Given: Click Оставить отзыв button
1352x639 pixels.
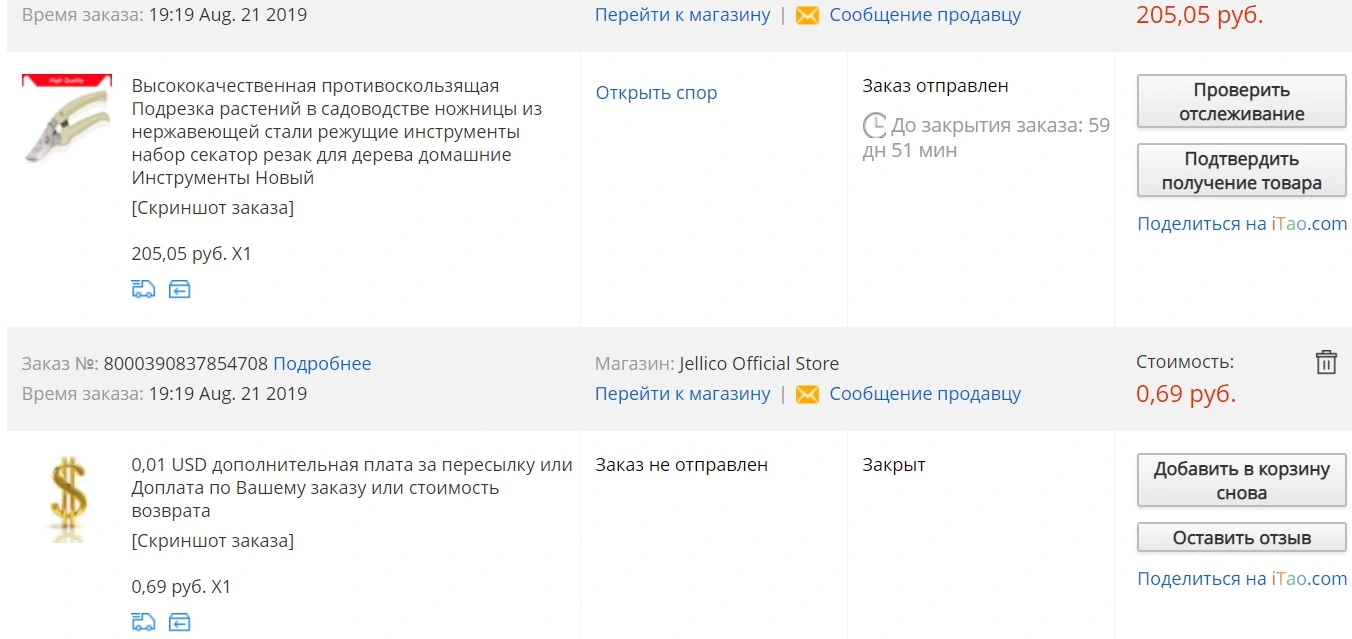Looking at the screenshot, I should (x=1241, y=538).
